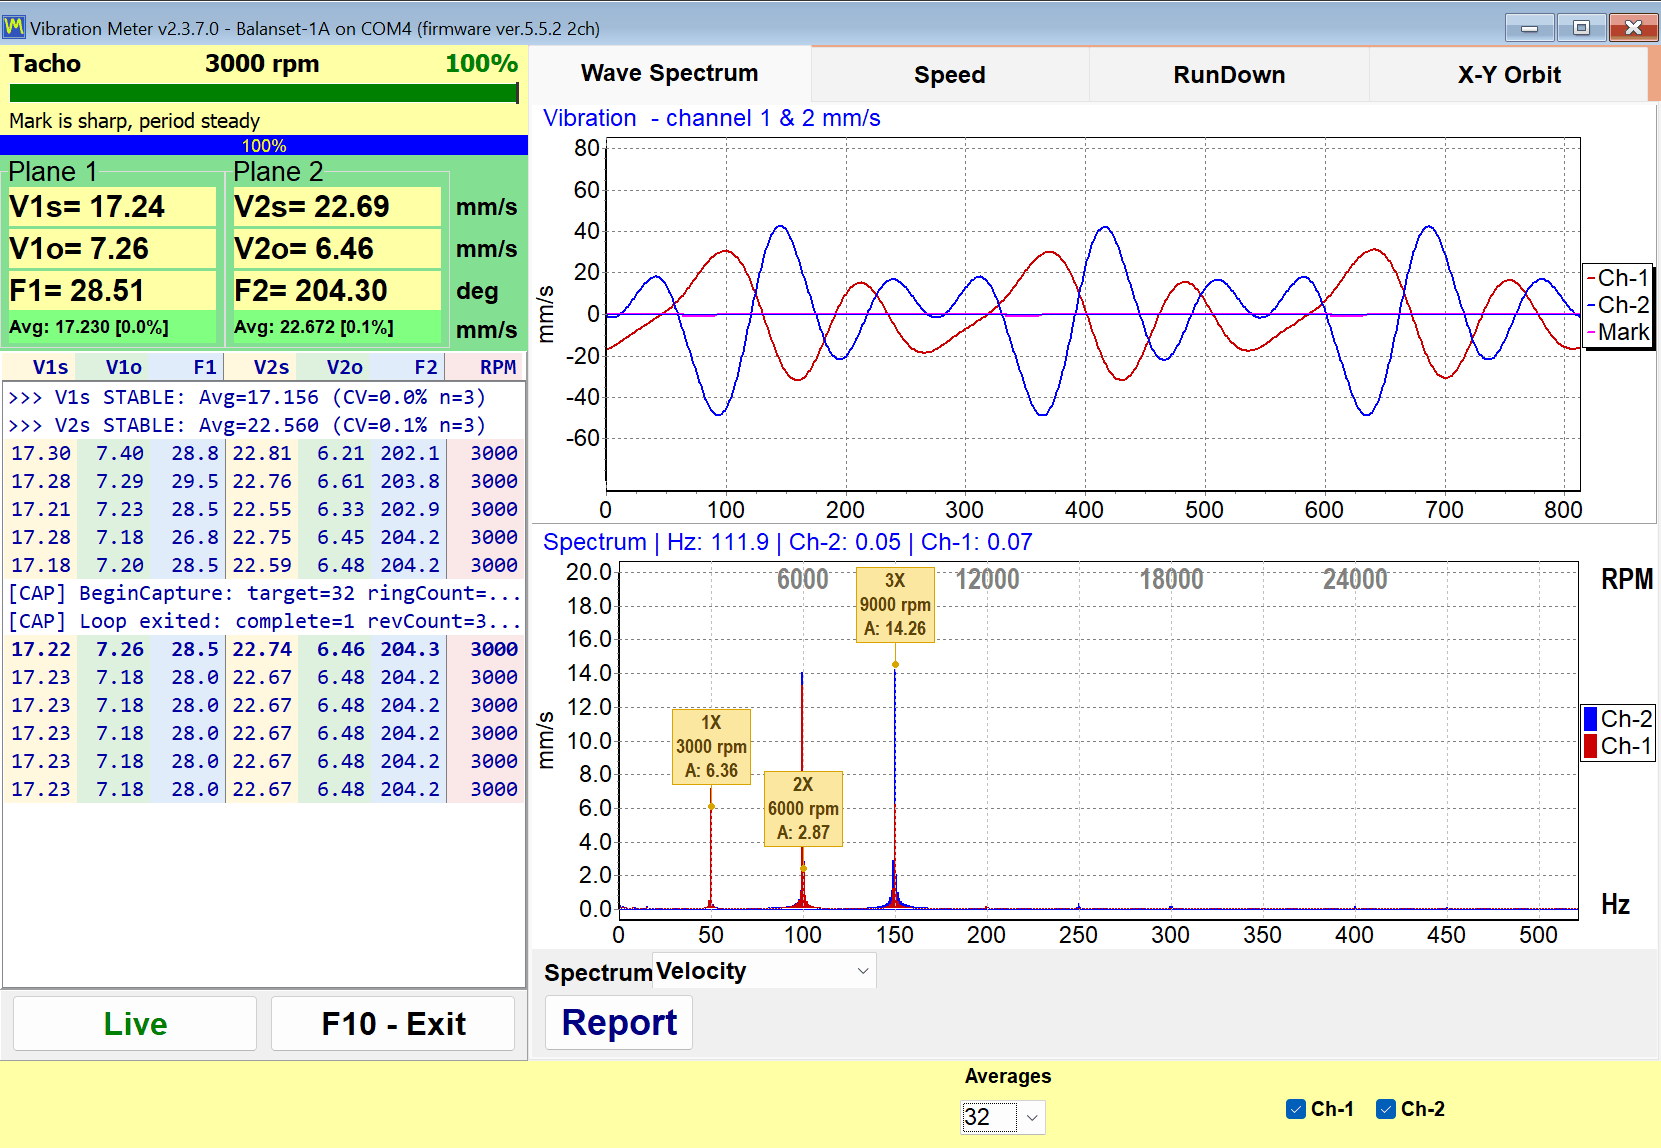The width and height of the screenshot is (1661, 1148).
Task: Click the blue 100% progress bar
Action: (264, 146)
